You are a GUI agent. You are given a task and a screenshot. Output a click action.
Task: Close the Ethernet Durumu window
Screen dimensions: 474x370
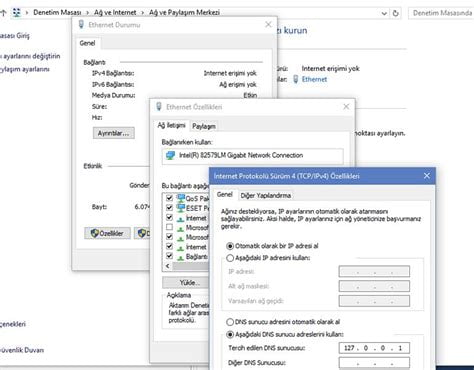[x=268, y=24]
